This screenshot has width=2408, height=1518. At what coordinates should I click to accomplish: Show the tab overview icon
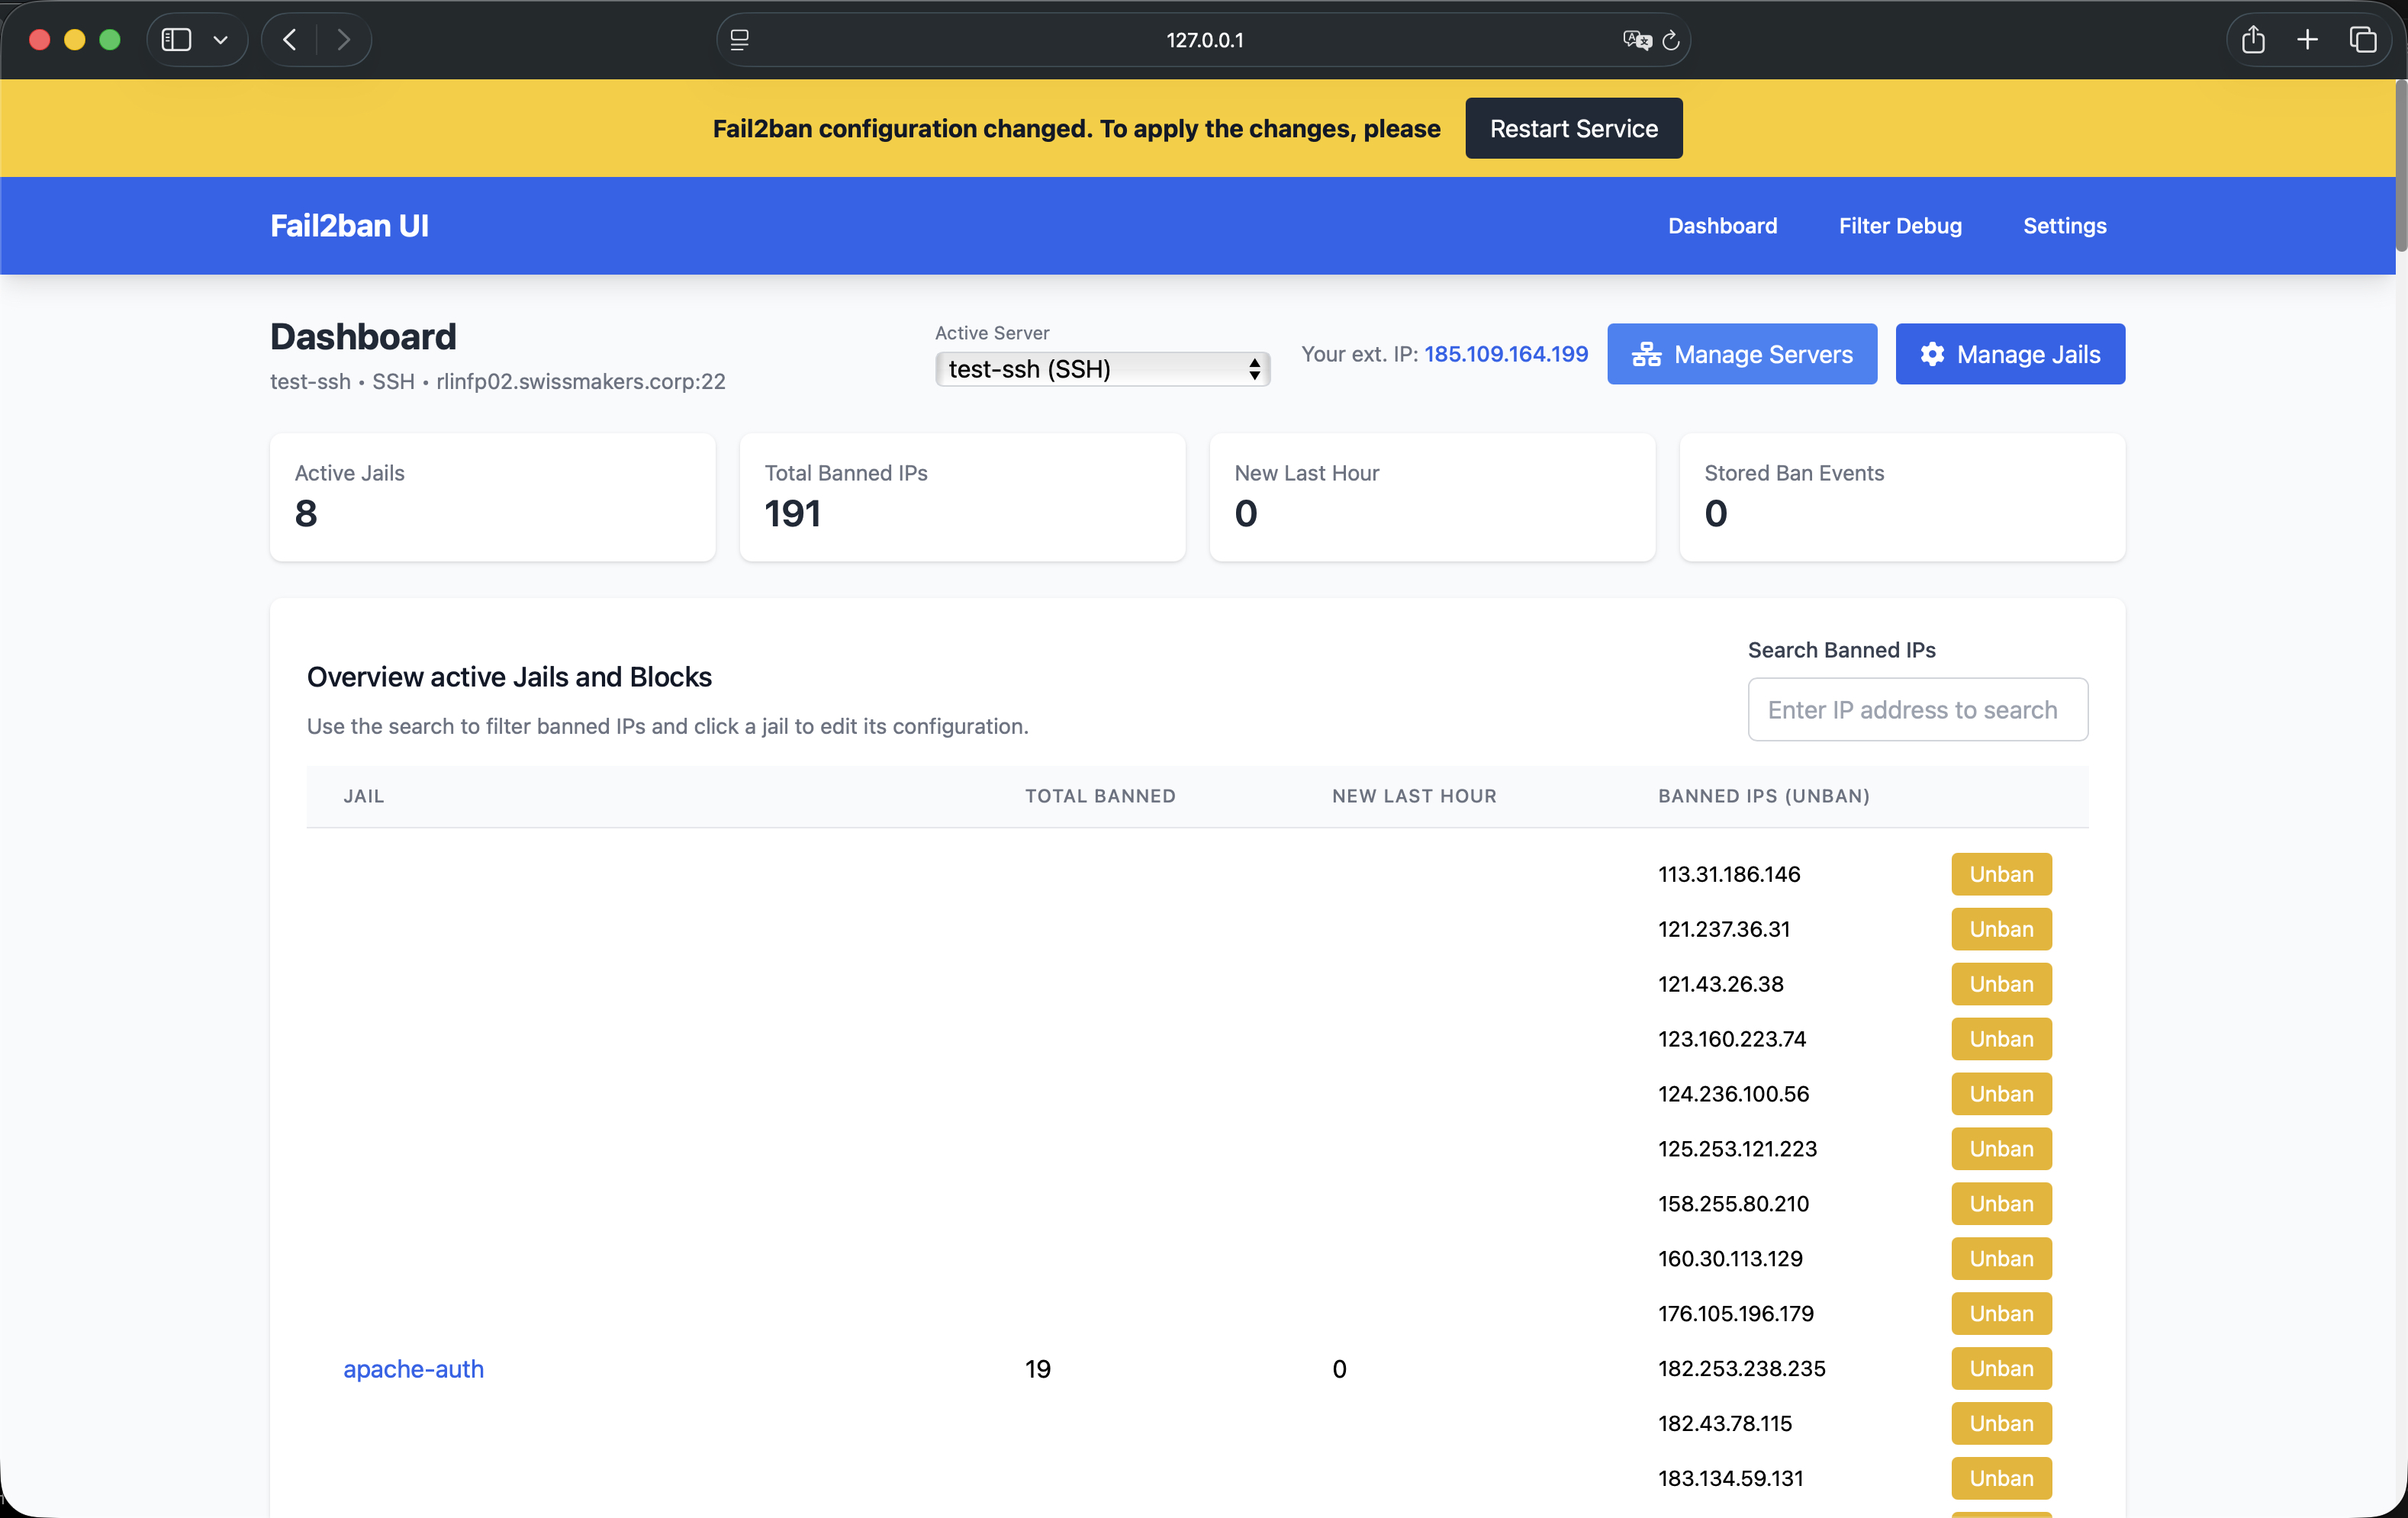coord(2362,40)
